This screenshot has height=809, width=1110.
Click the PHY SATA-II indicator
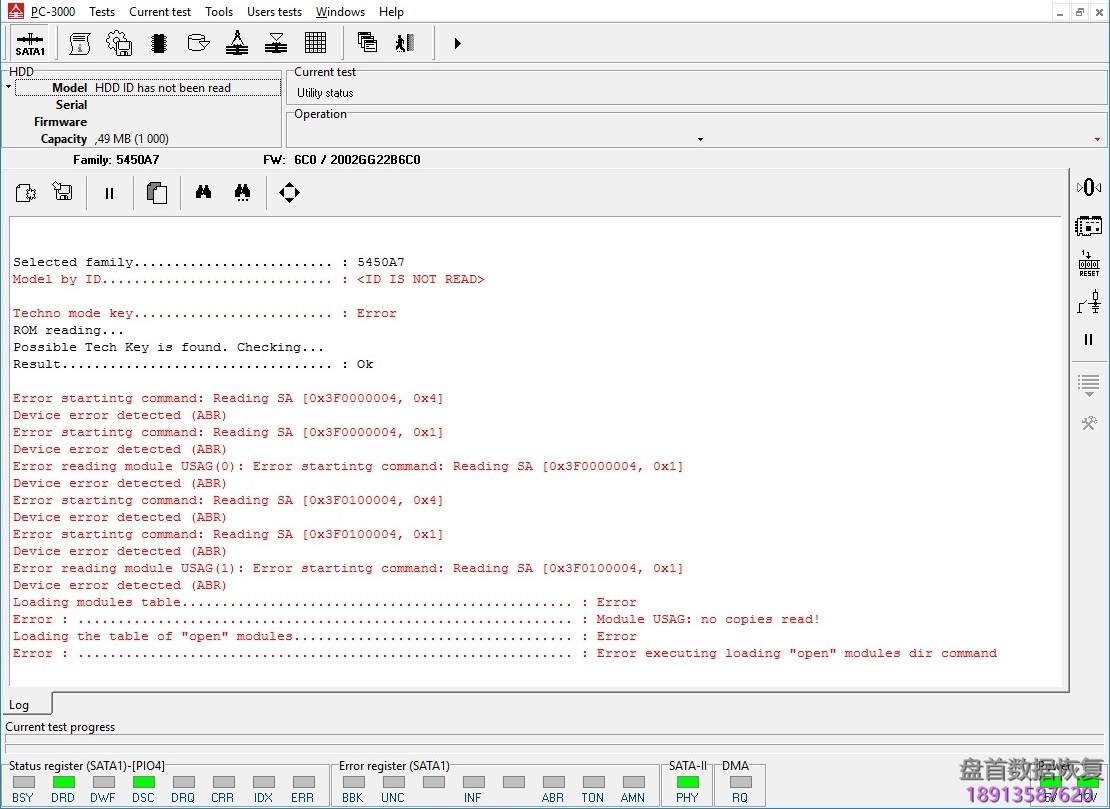pos(687,783)
